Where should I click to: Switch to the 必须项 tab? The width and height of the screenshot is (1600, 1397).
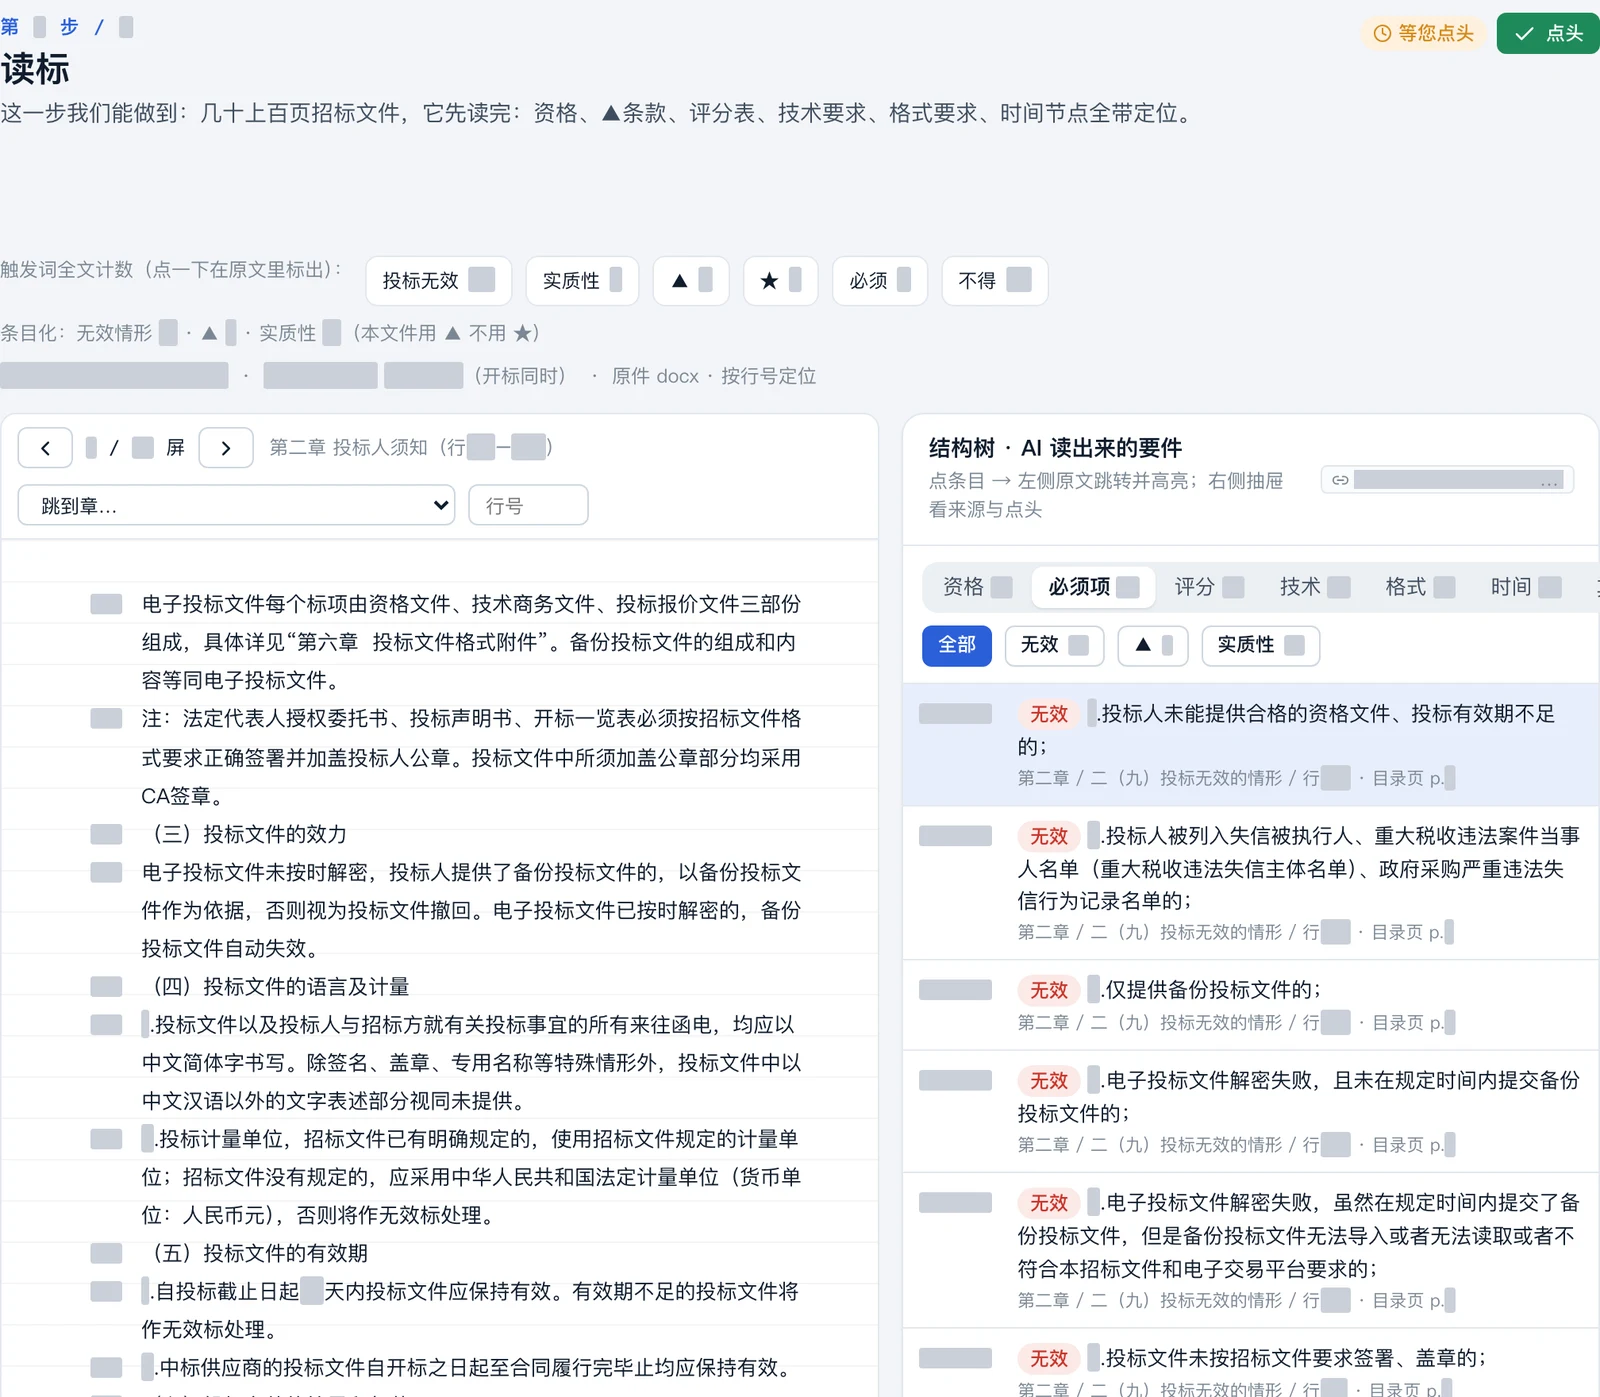pyautogui.click(x=1093, y=587)
